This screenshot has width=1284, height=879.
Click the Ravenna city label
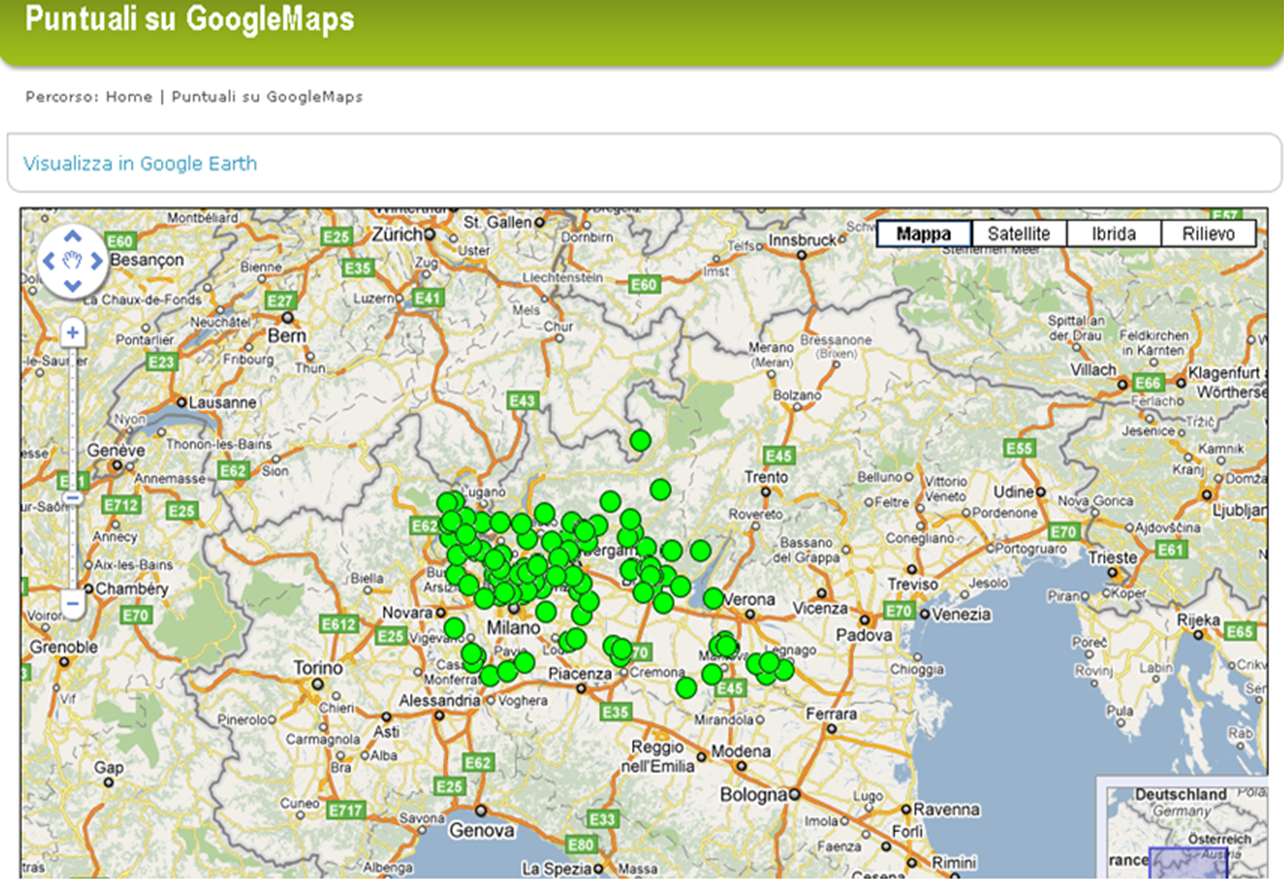[946, 809]
